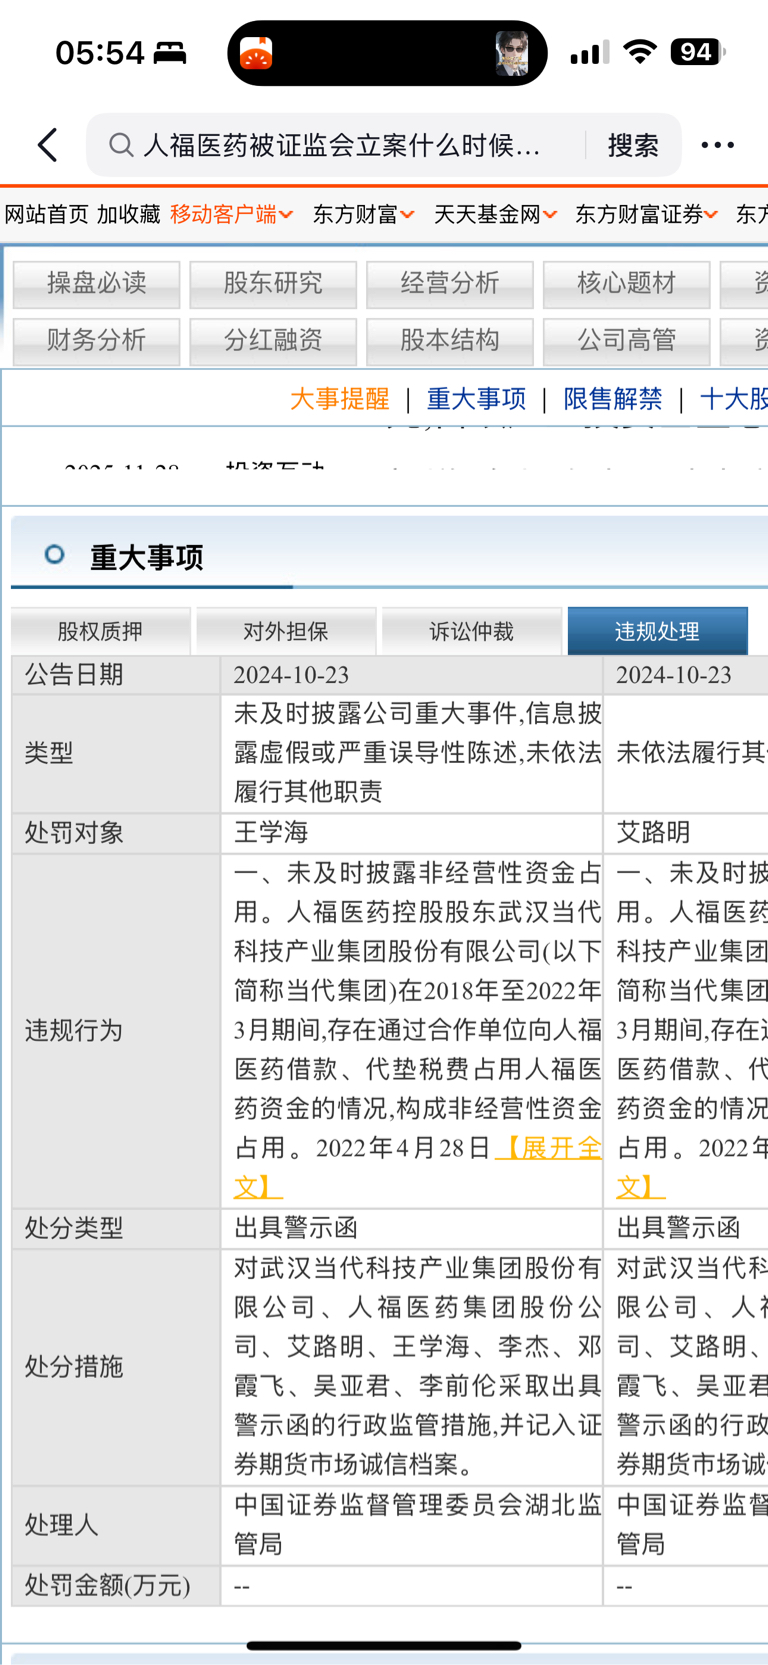Tap the 重大事项 section heading
This screenshot has width=768, height=1665.
point(147,557)
